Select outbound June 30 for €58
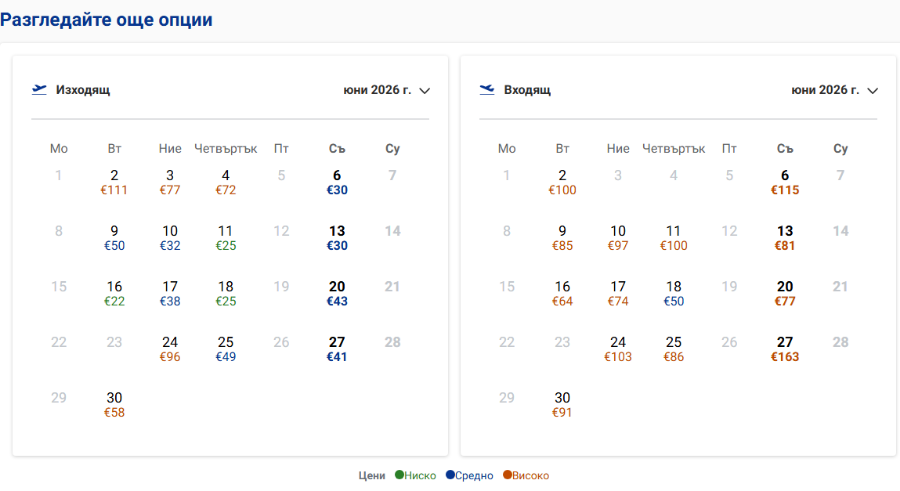 pyautogui.click(x=114, y=405)
